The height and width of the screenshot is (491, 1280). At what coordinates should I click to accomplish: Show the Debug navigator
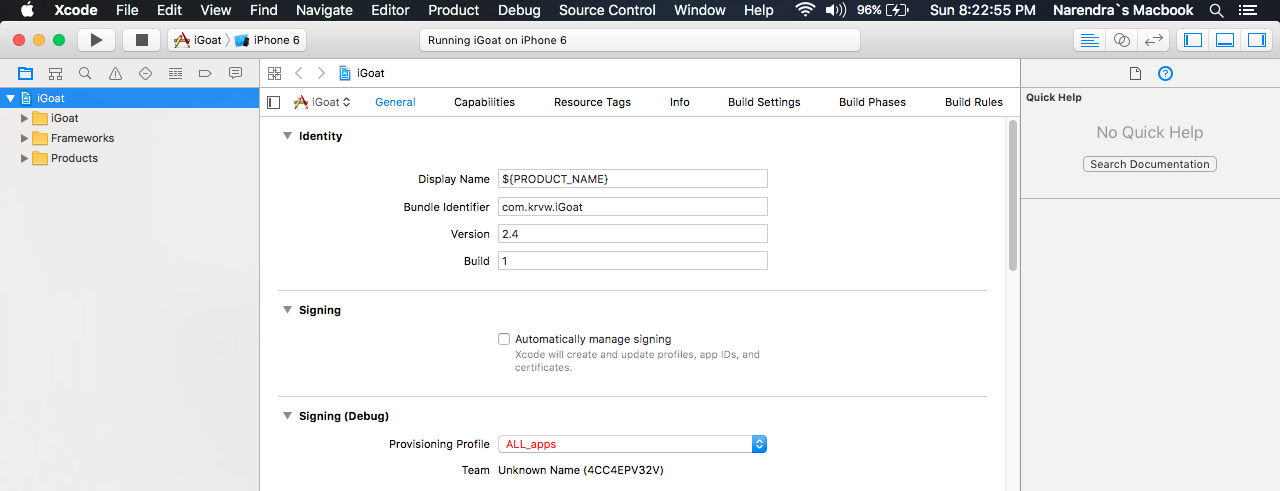coord(175,73)
